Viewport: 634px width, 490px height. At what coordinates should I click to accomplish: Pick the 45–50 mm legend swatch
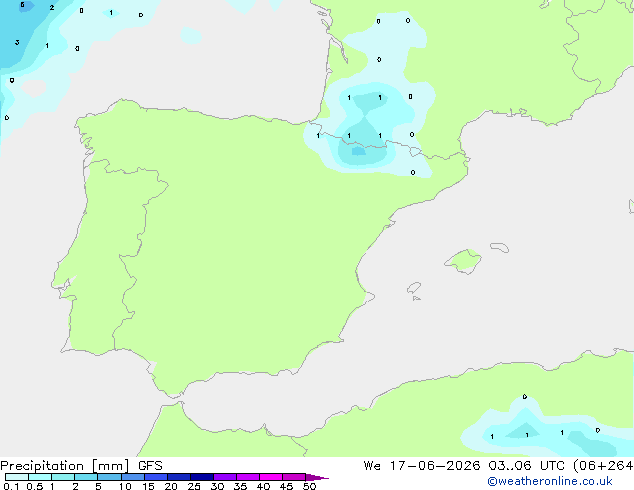point(294,477)
